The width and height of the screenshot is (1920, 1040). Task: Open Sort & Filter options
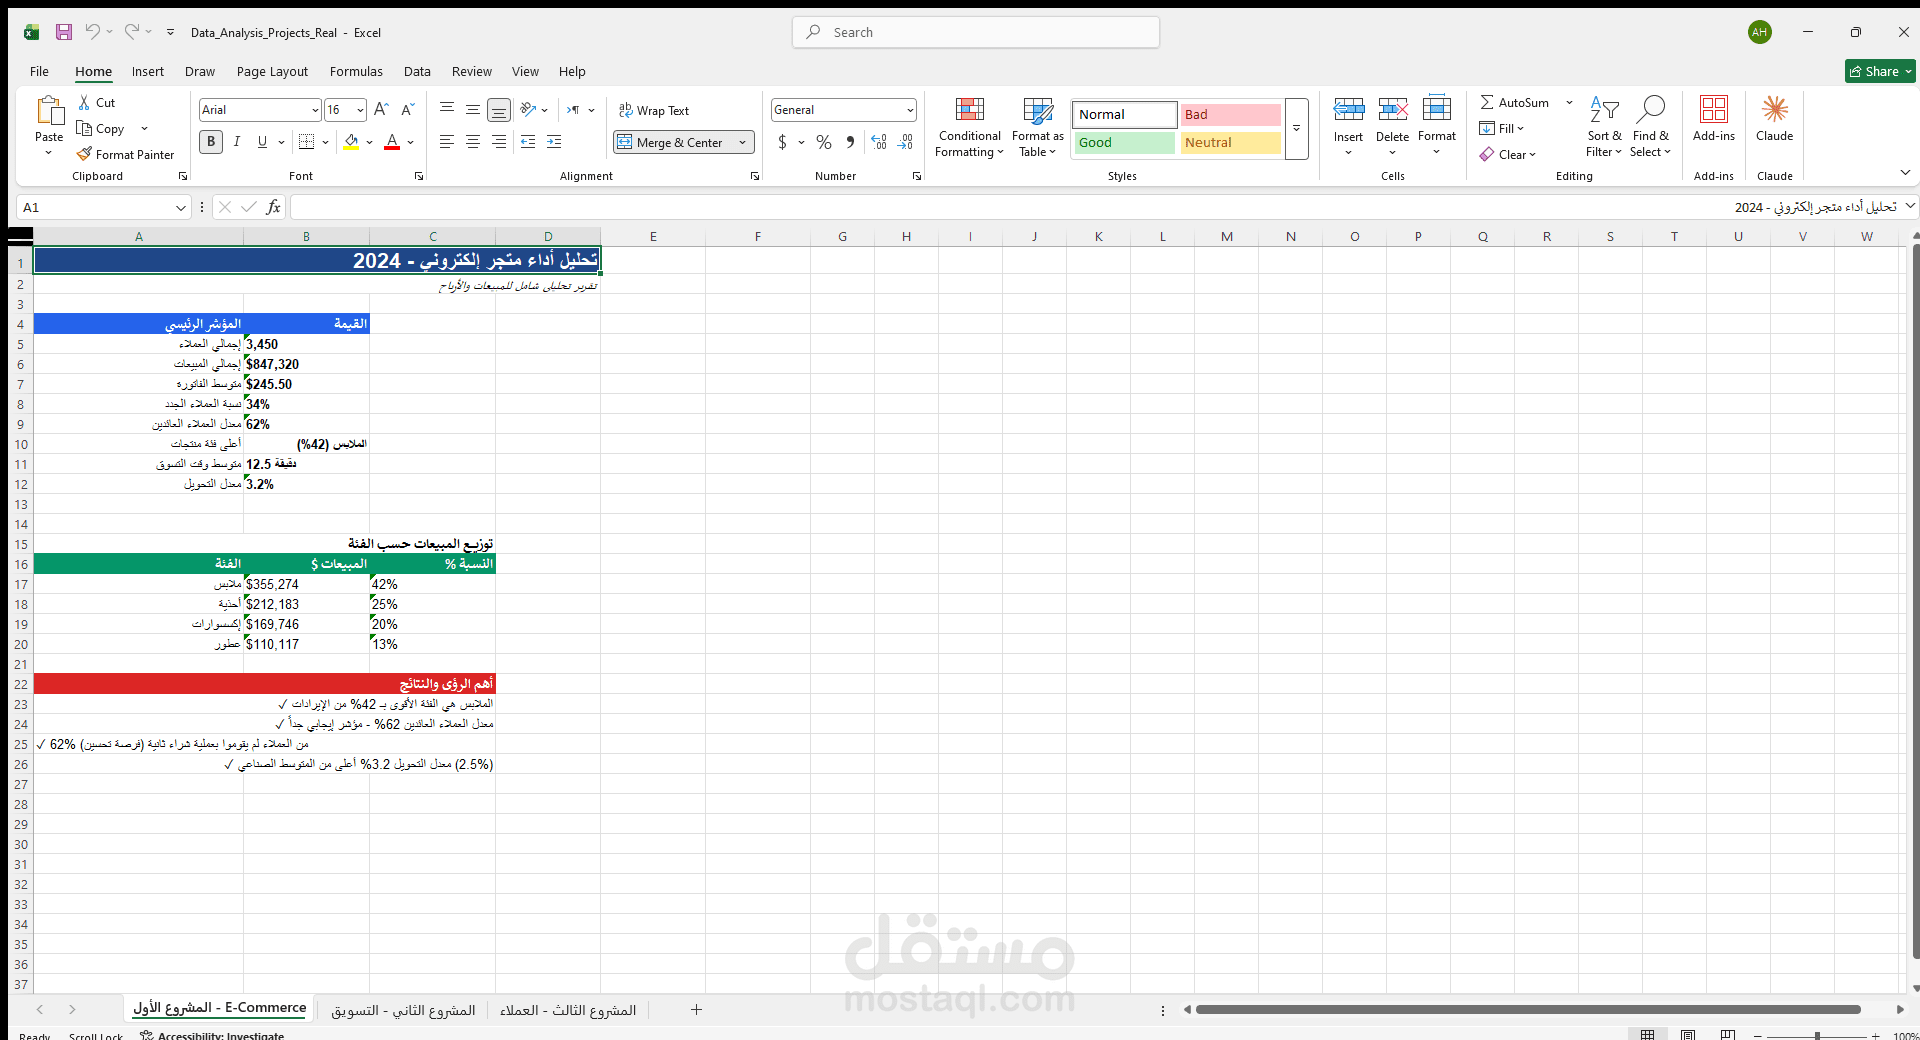point(1604,127)
